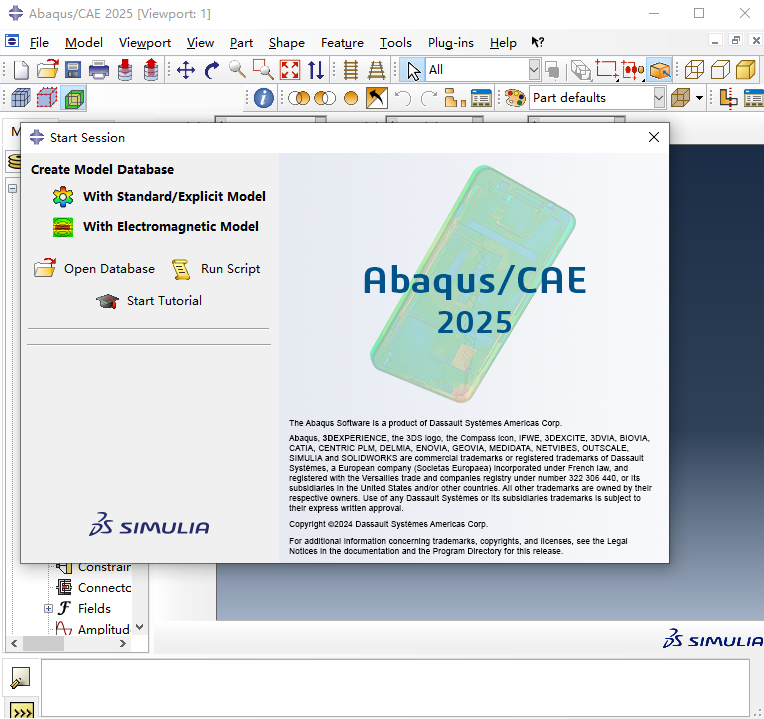Screen dimensions: 764x719
Task: Click the horizontal scrollbar thumb under model tree
Action: (x=43, y=643)
